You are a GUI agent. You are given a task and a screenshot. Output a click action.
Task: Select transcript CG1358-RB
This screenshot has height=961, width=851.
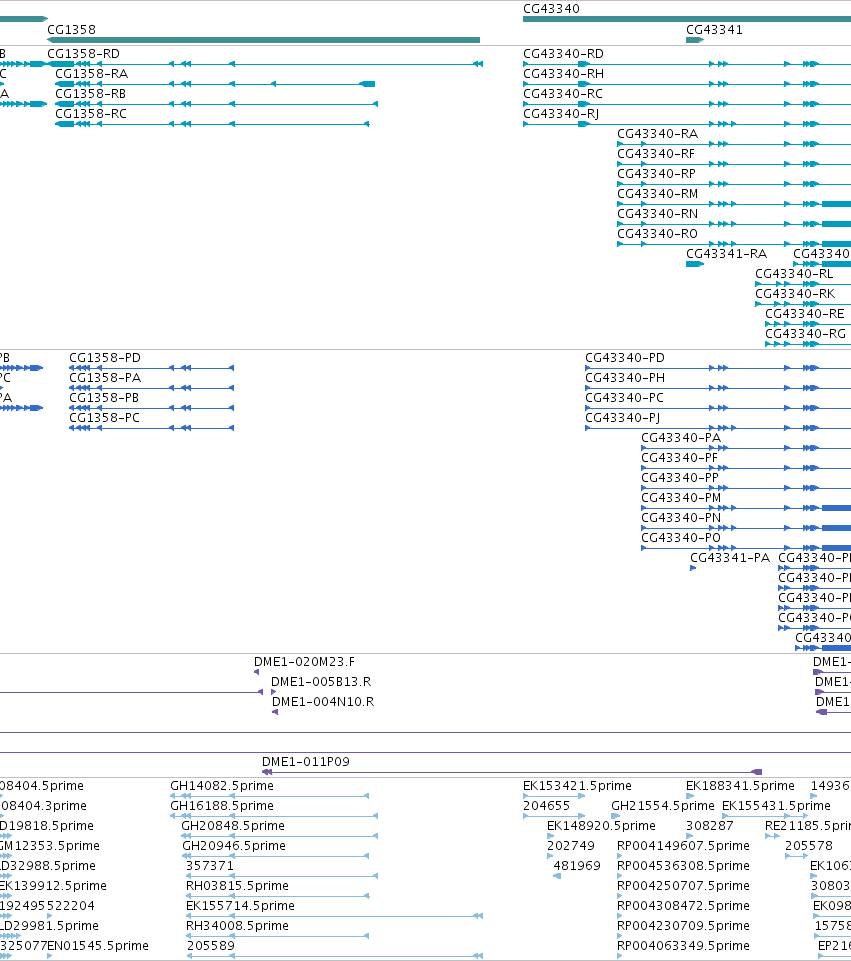point(91,93)
